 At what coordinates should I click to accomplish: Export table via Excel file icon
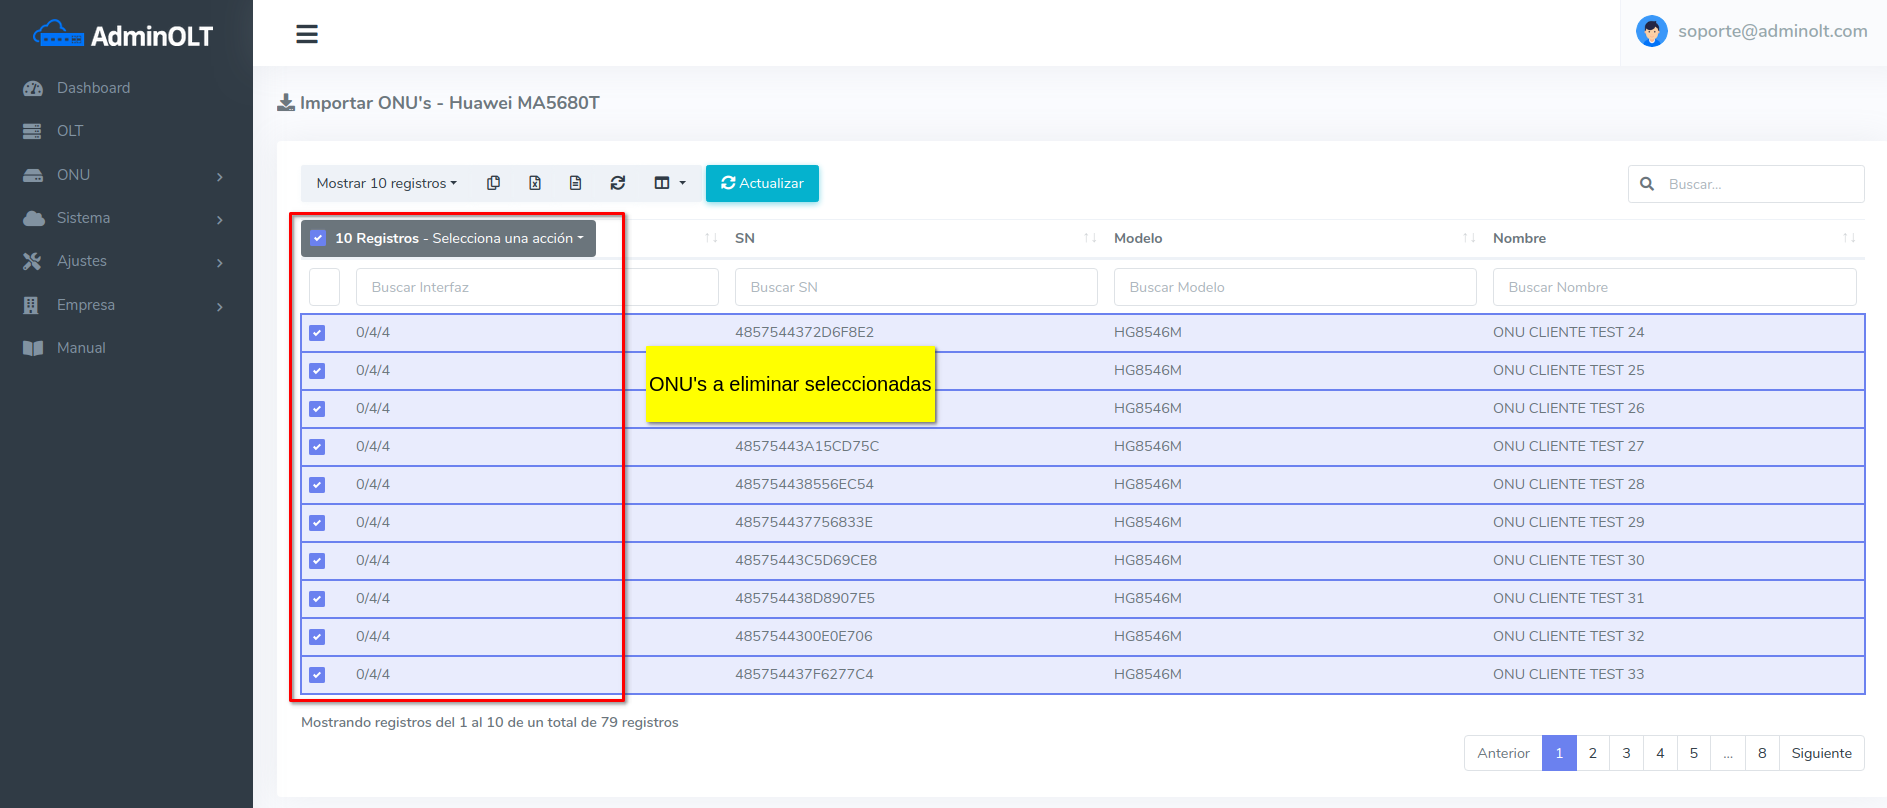pos(535,183)
